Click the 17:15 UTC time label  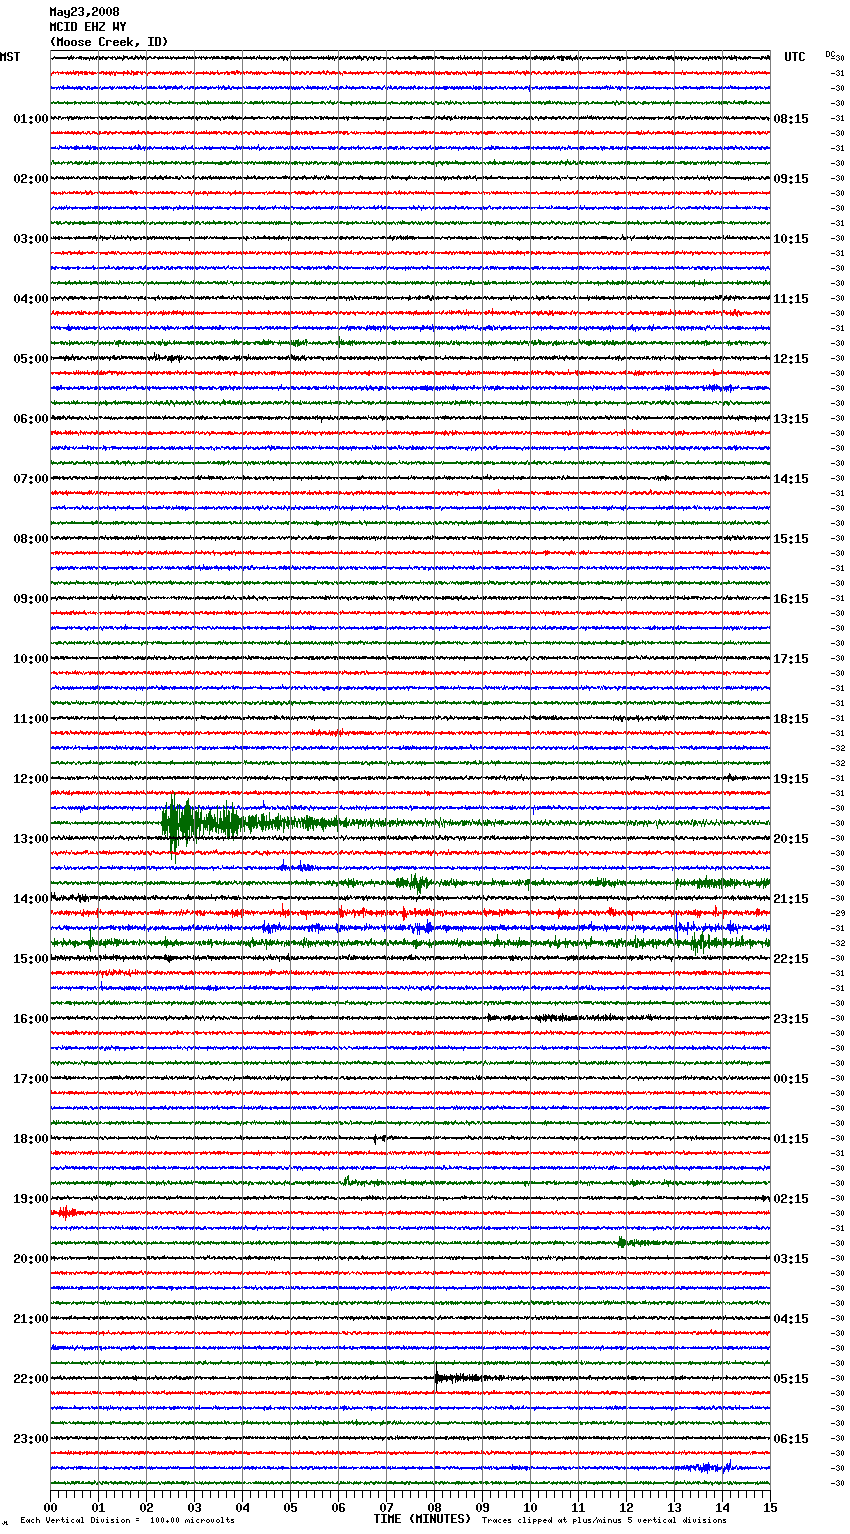click(x=791, y=659)
